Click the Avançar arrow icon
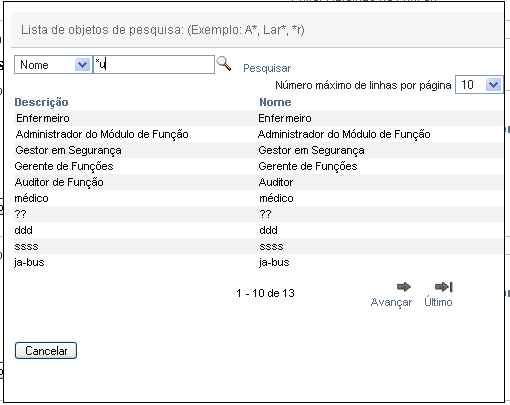This screenshot has width=510, height=405. coord(404,287)
